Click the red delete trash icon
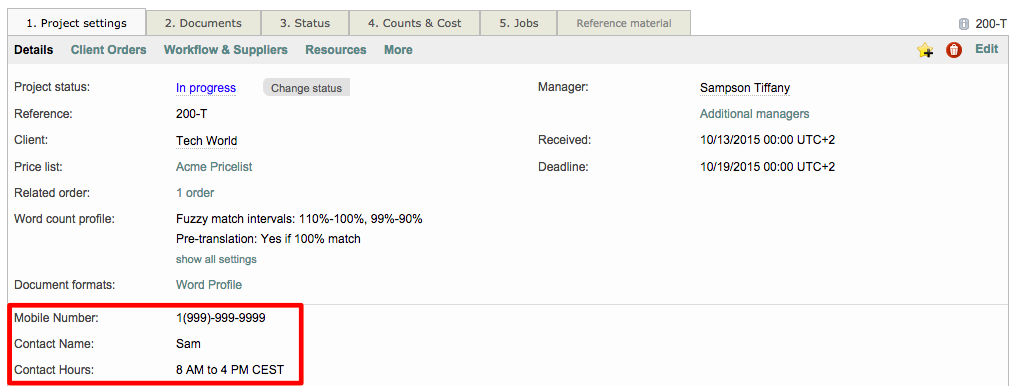Screen dimensions: 1016x386 coord(954,50)
